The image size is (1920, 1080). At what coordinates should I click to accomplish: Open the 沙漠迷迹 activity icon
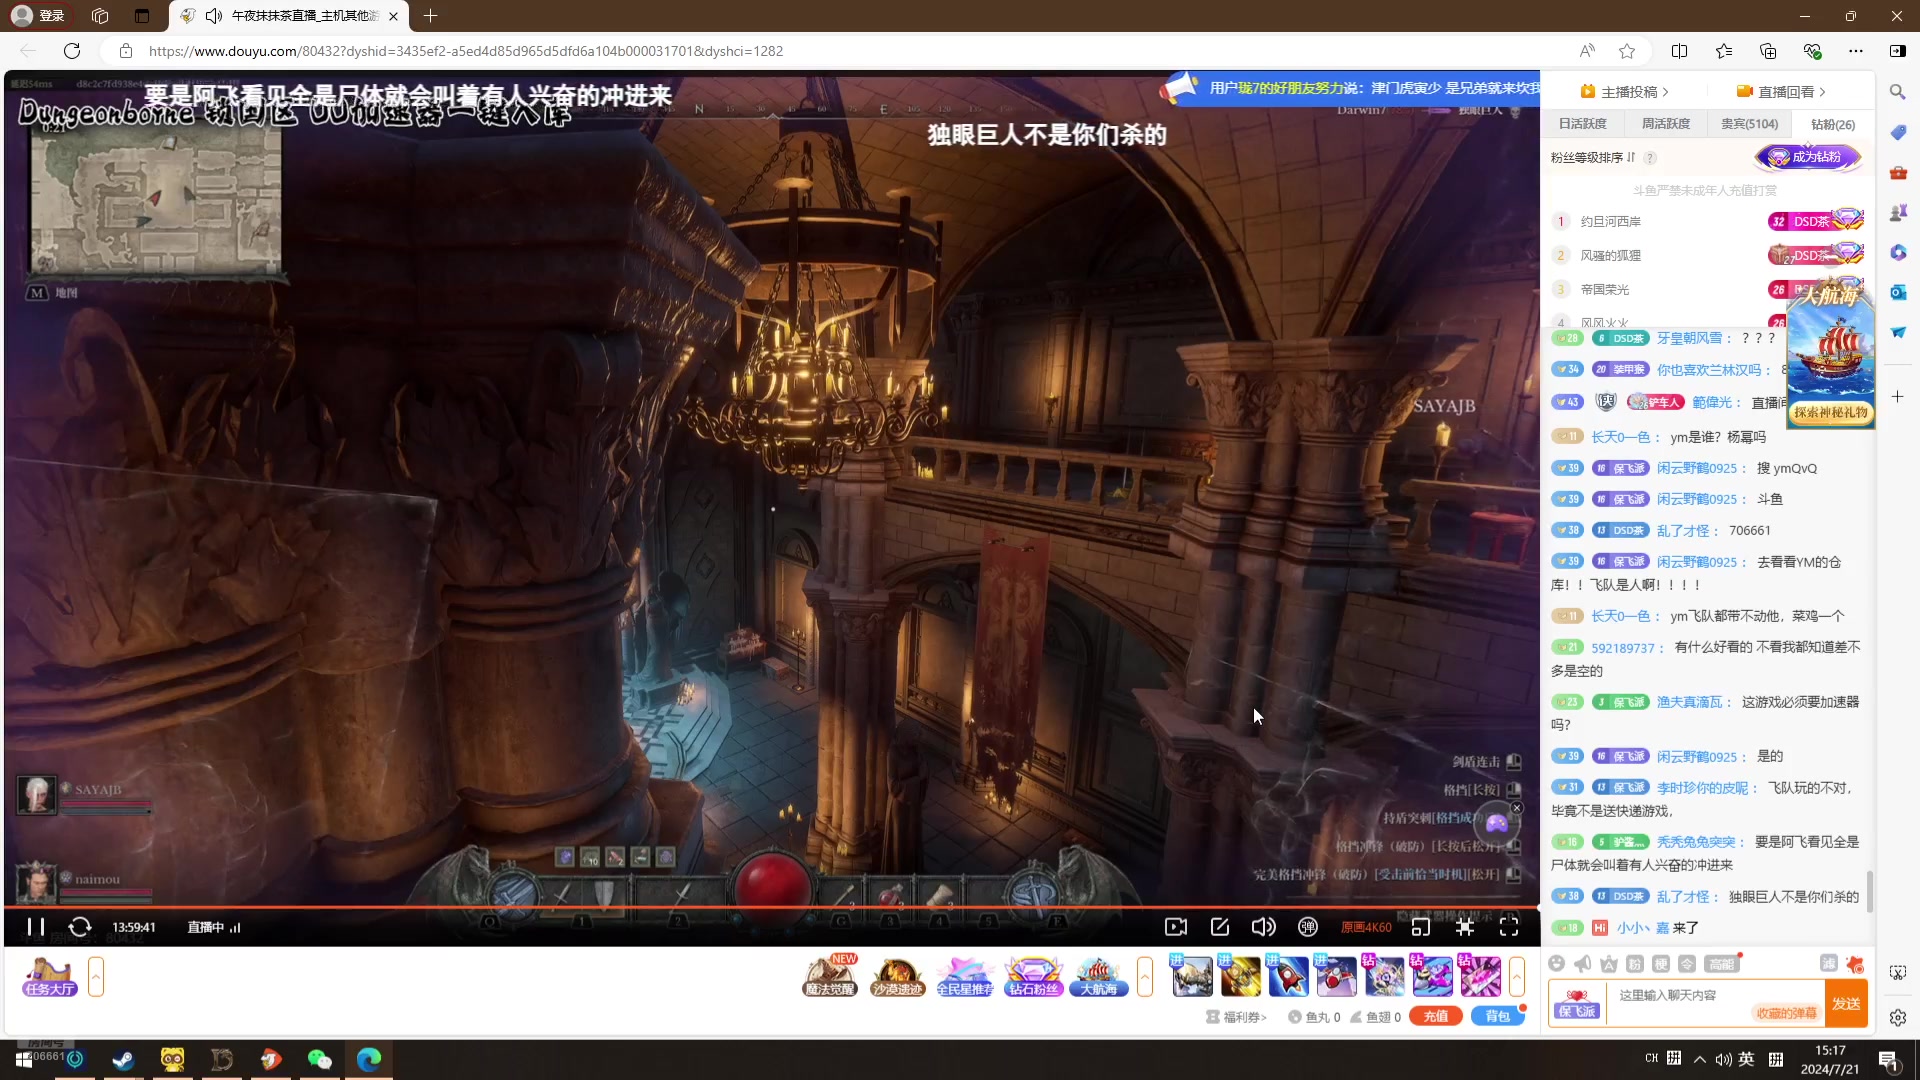[x=897, y=976]
